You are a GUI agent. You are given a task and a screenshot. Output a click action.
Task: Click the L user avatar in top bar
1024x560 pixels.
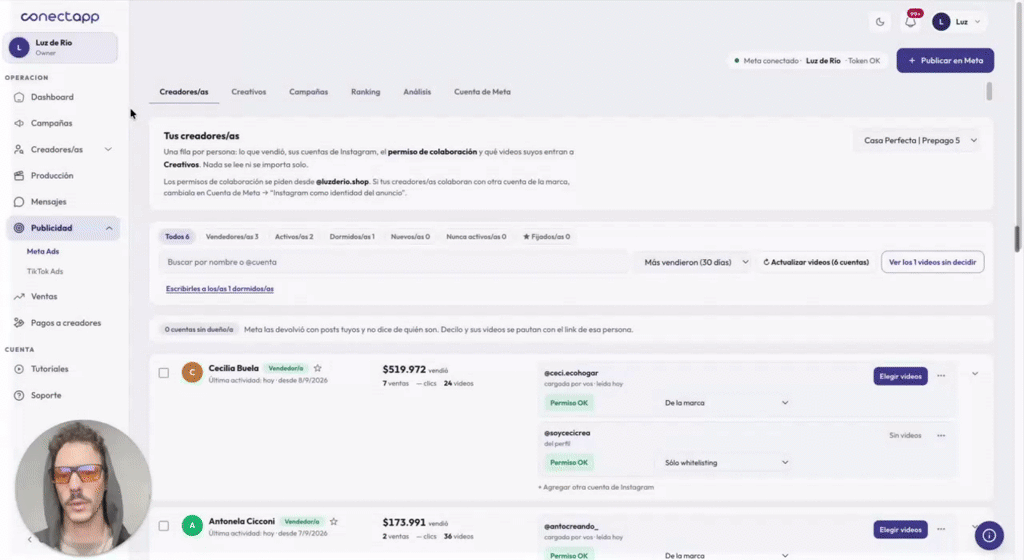click(941, 22)
